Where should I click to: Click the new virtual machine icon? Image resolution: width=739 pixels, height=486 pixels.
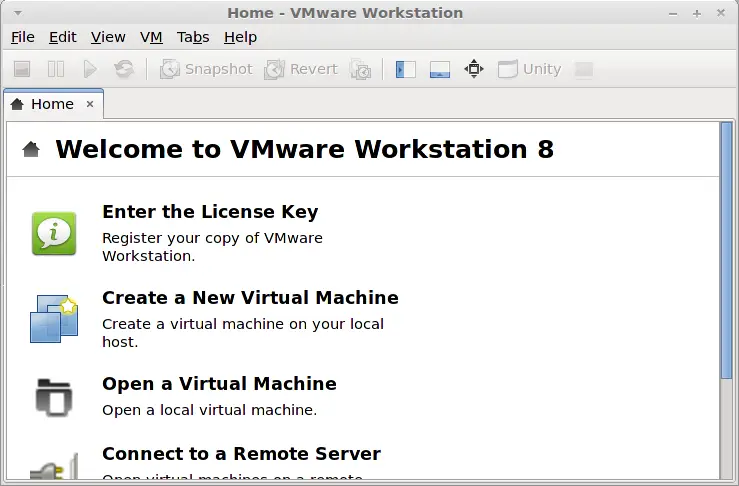54,319
